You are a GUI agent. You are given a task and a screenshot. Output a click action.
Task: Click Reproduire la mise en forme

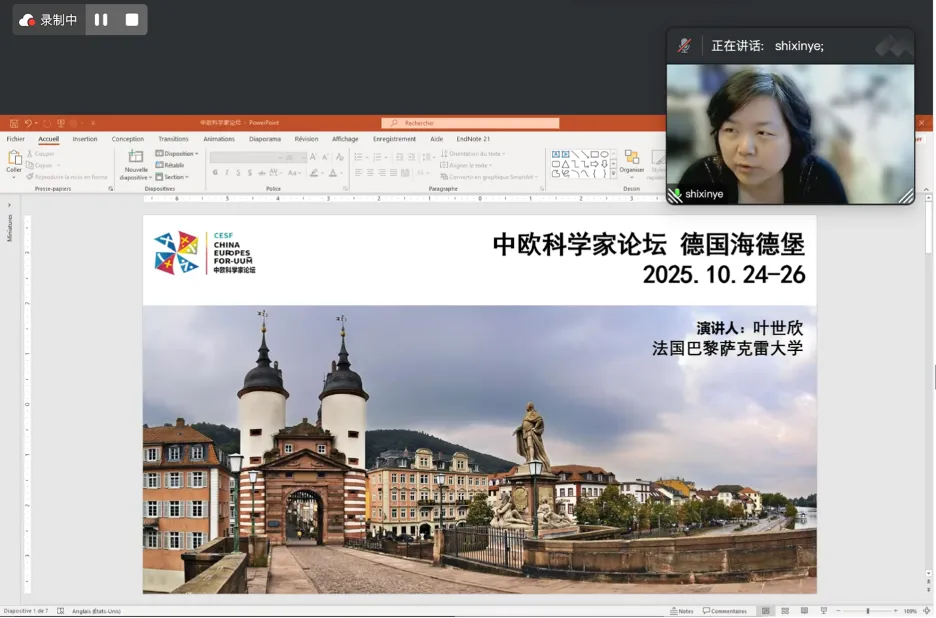point(67,177)
